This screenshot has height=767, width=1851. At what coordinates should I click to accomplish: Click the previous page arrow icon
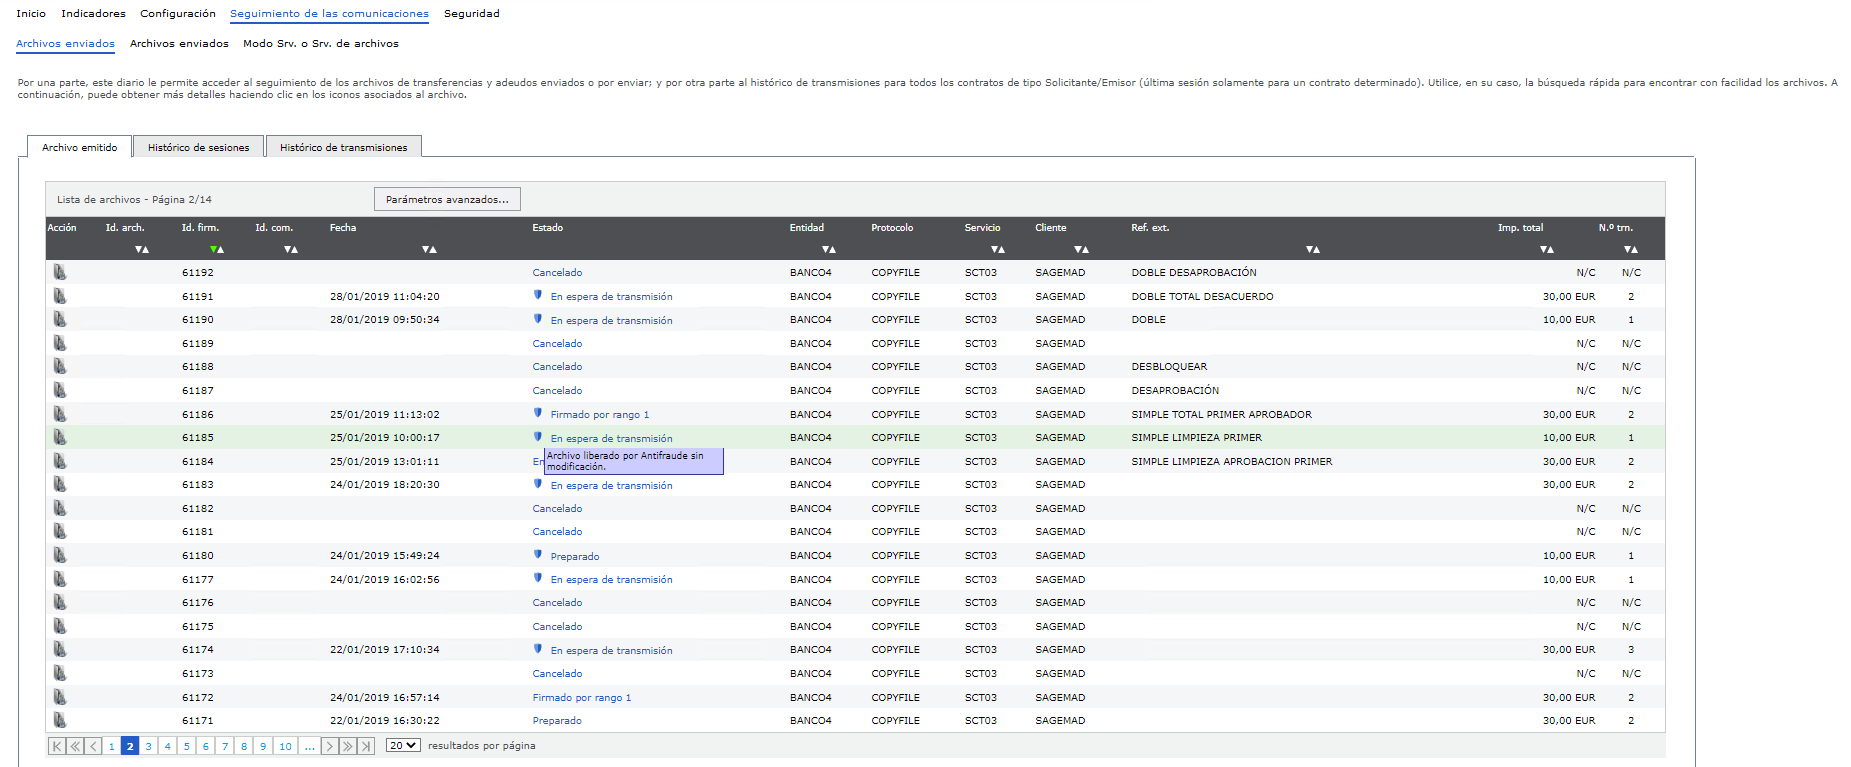pos(94,746)
